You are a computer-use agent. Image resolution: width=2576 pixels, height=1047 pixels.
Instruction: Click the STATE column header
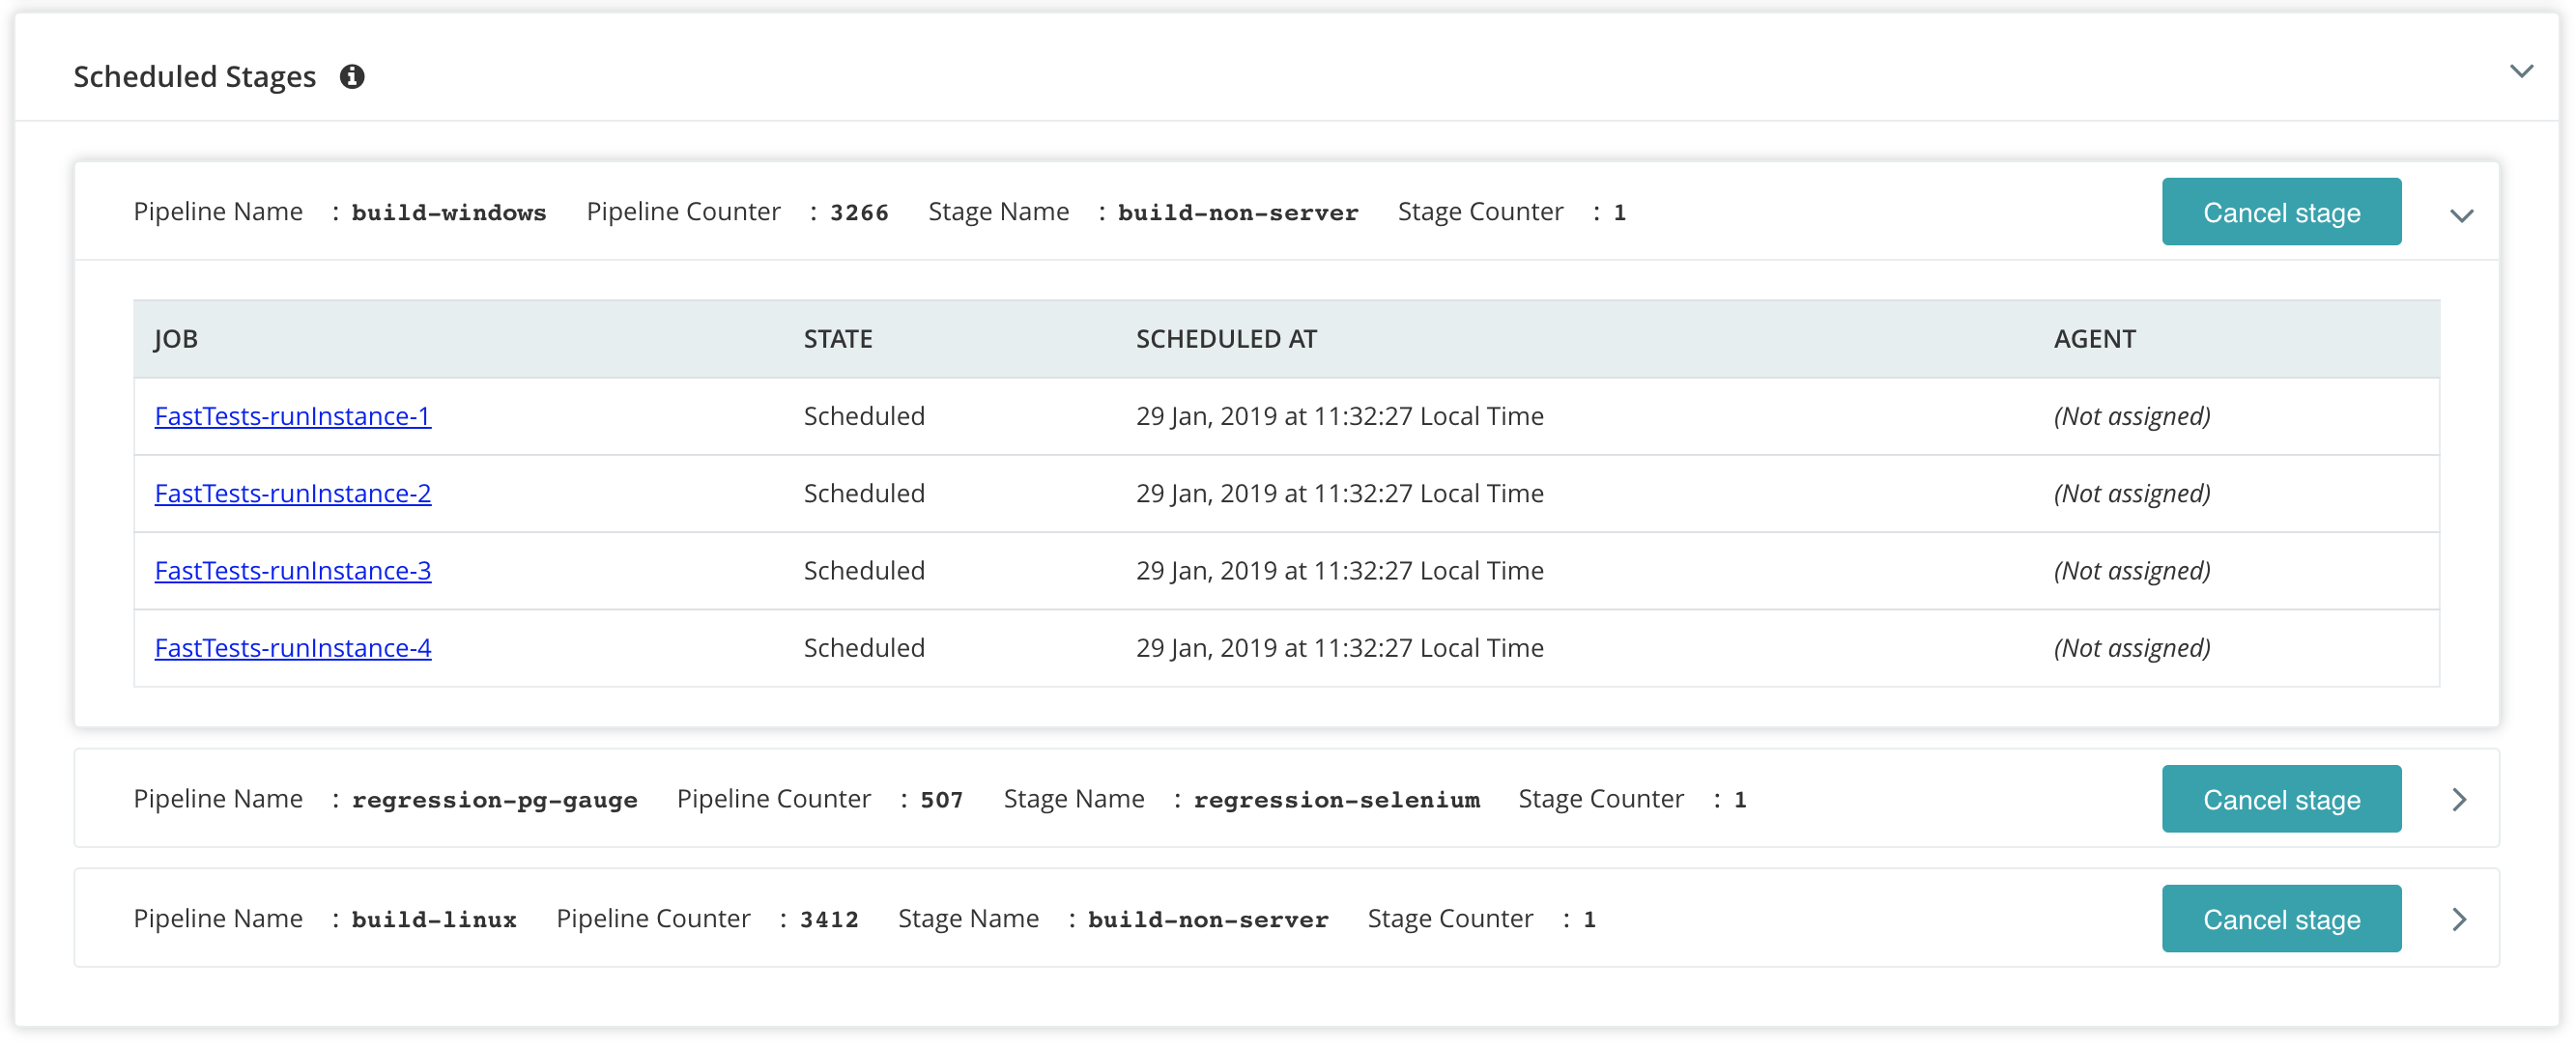[x=838, y=339]
